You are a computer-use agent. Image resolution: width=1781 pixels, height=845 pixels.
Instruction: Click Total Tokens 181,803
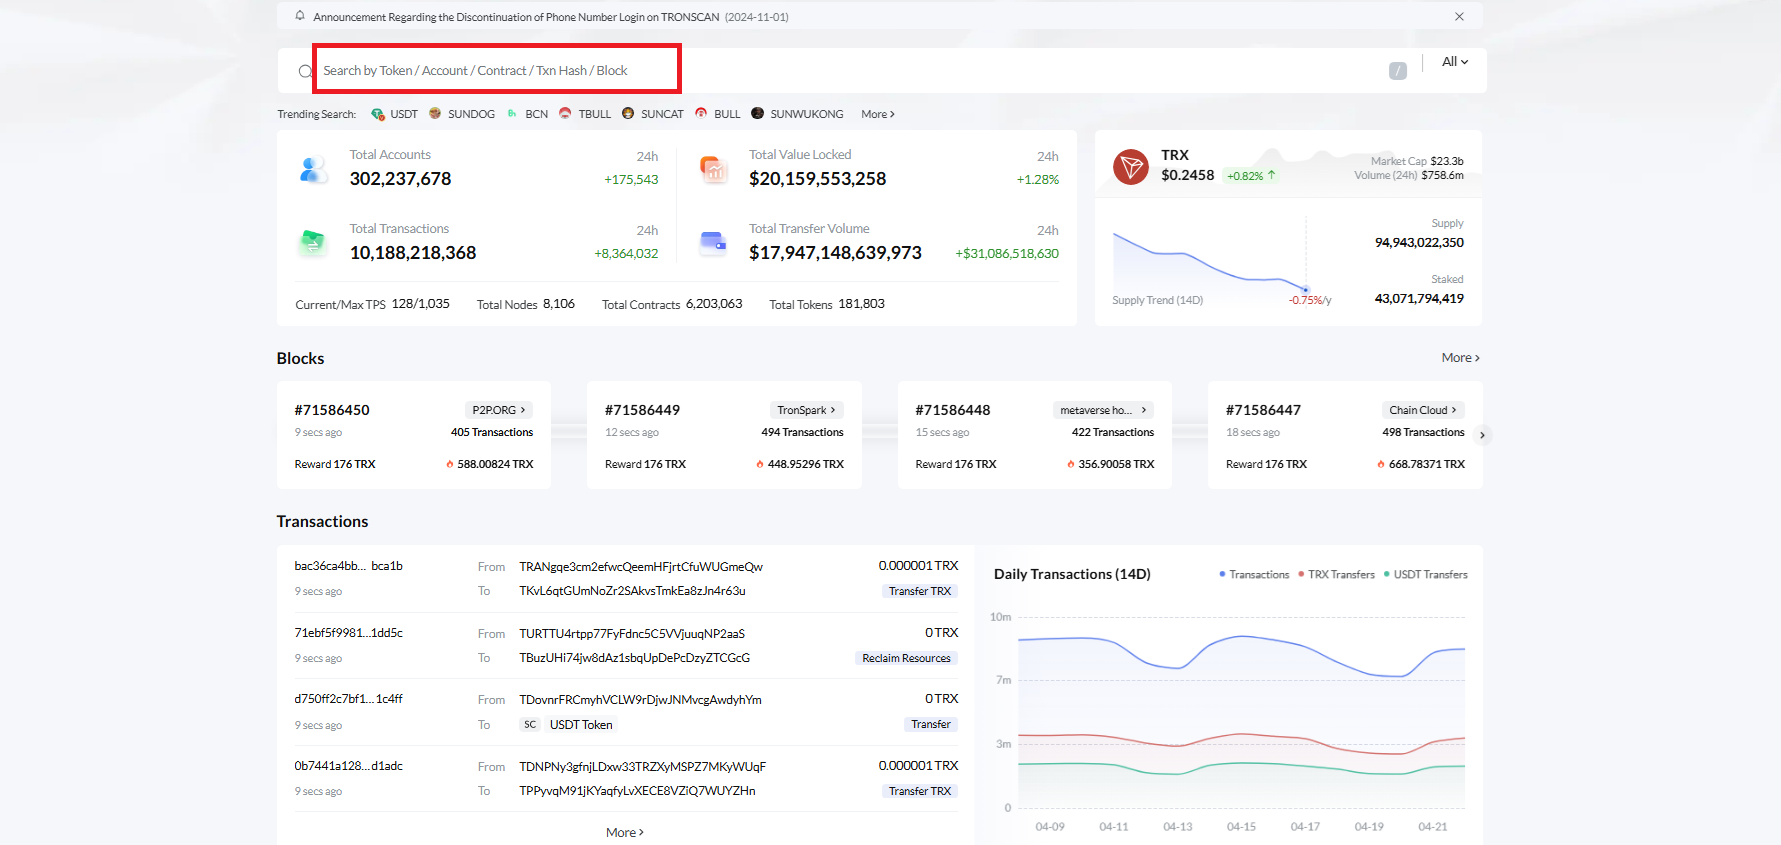(x=827, y=304)
